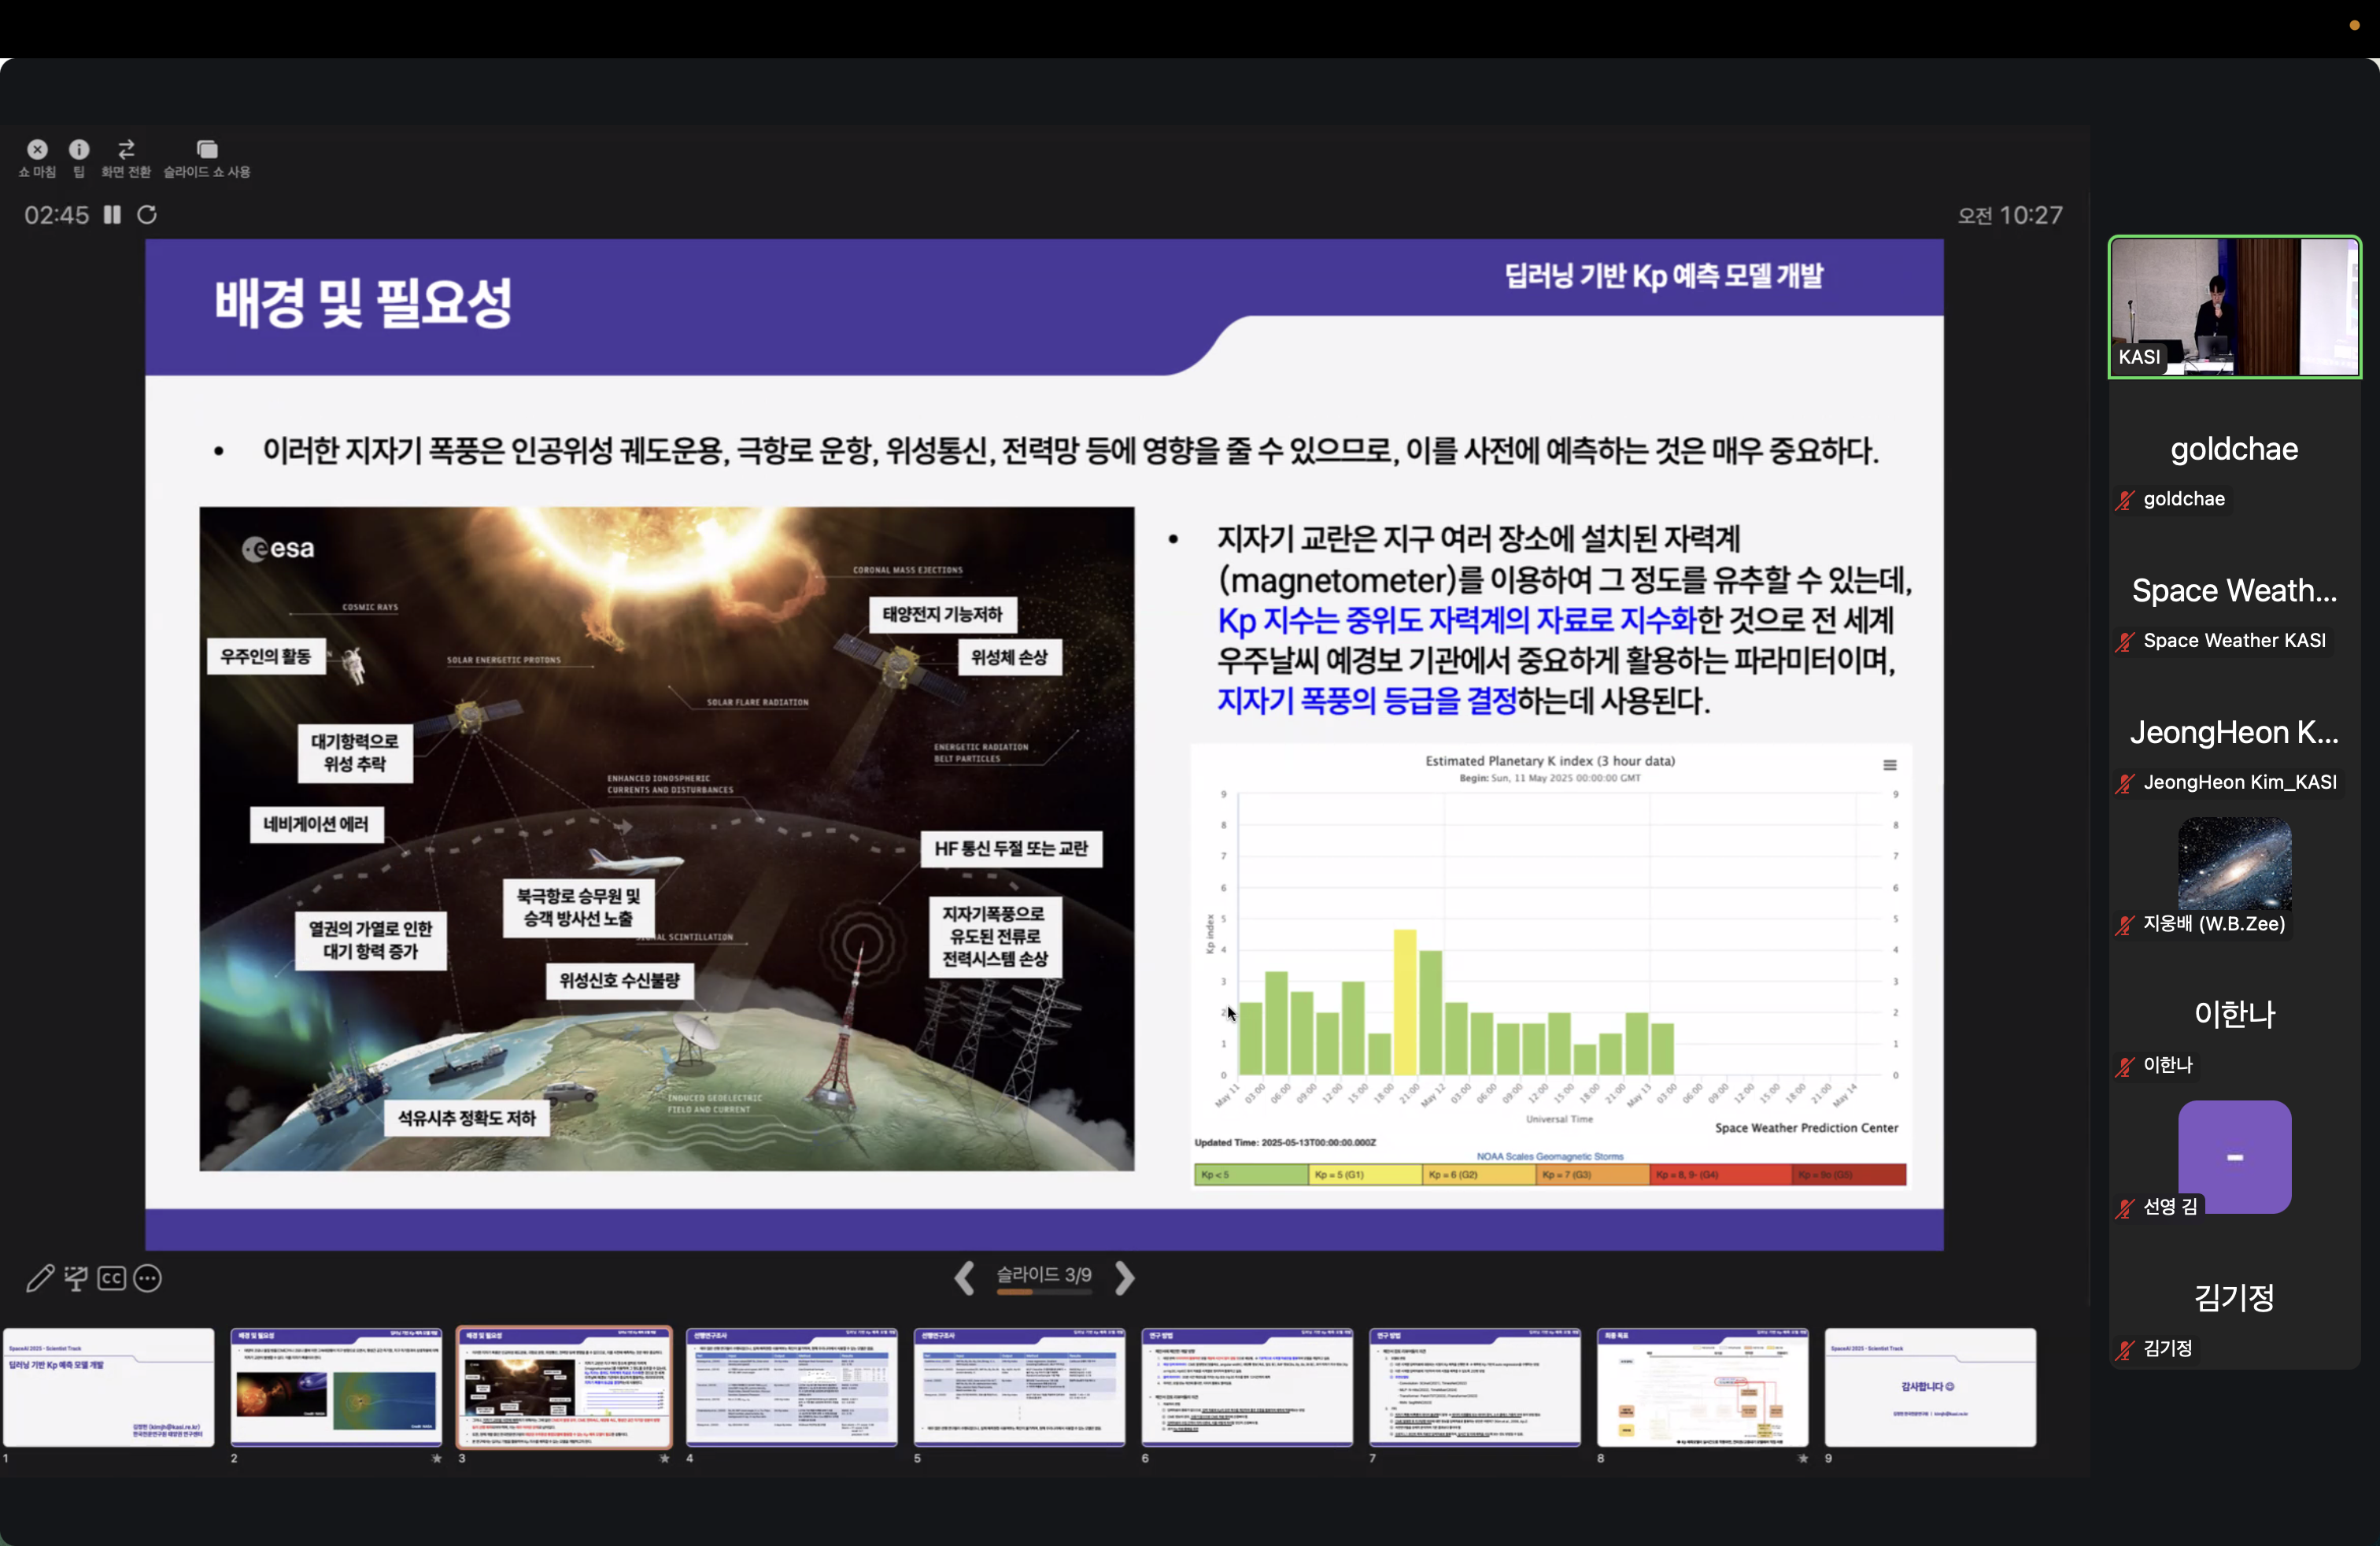Click 지웅배 (W.B.Zee) muted microphone icon
Image resolution: width=2380 pixels, height=1546 pixels.
click(x=2125, y=925)
